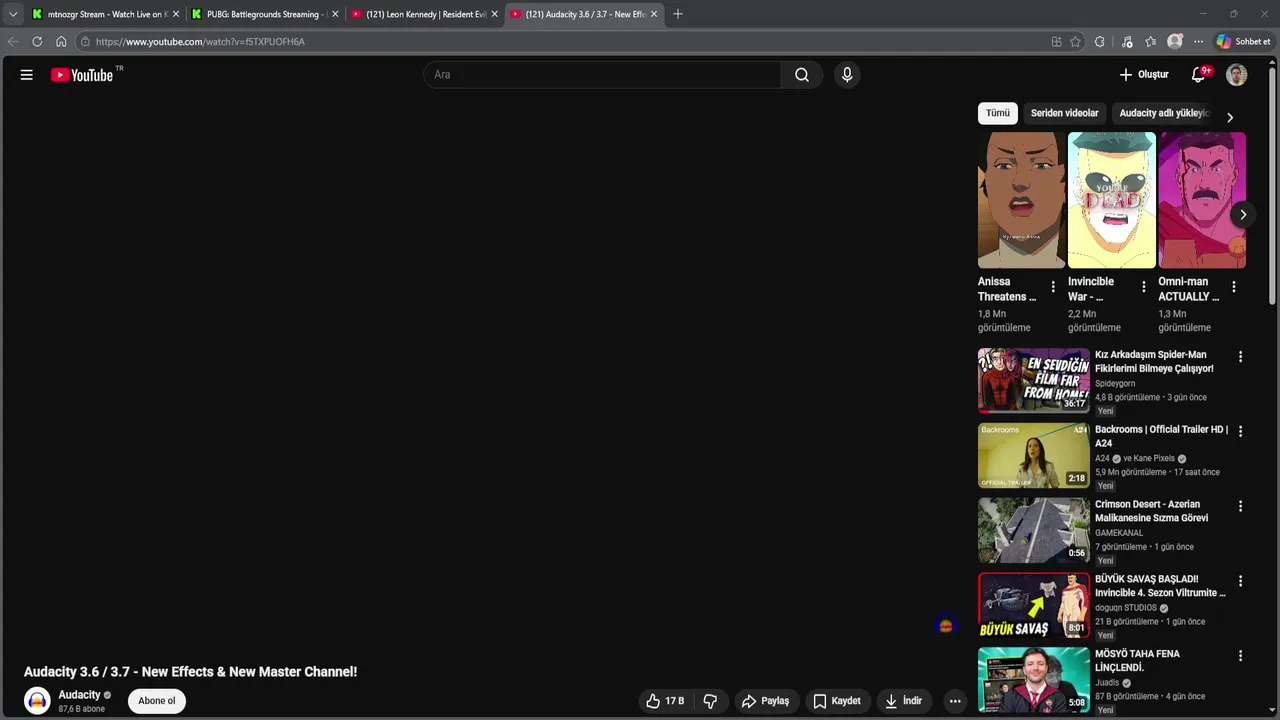The width and height of the screenshot is (1280, 720).
Task: Open options for Crimson Desert video
Action: [1241, 507]
